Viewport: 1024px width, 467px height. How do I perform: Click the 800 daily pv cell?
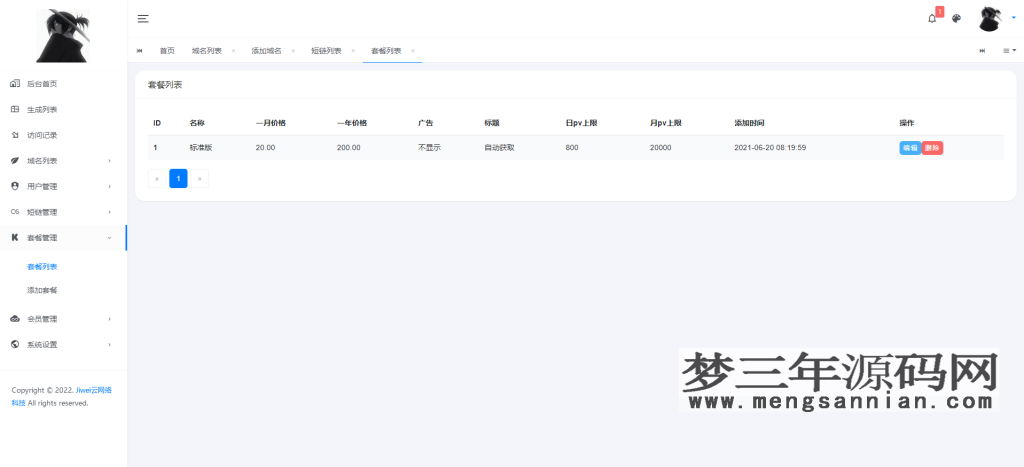click(x=572, y=148)
